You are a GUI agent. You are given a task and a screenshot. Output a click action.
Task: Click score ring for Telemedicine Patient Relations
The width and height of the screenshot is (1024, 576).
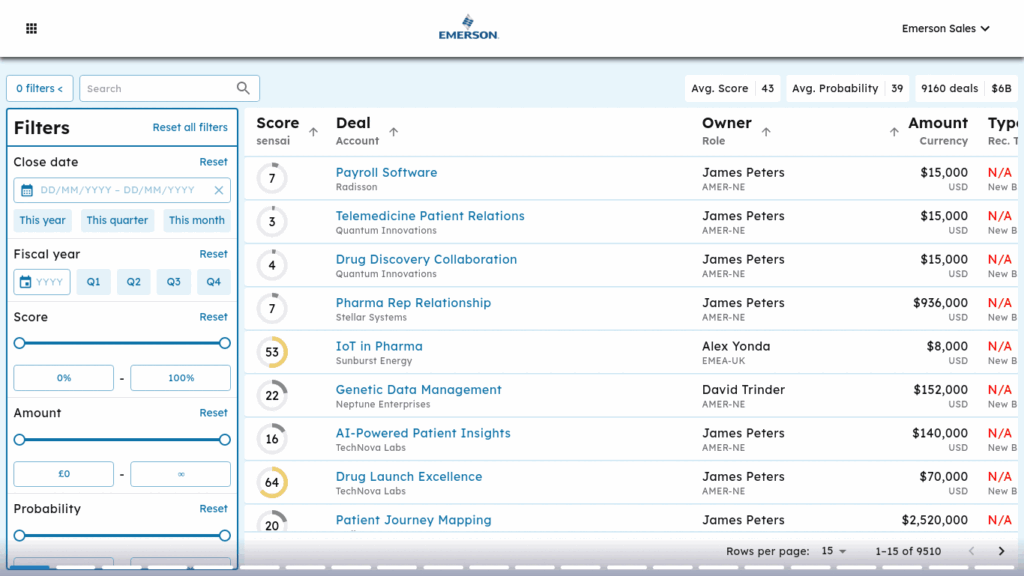tap(272, 221)
